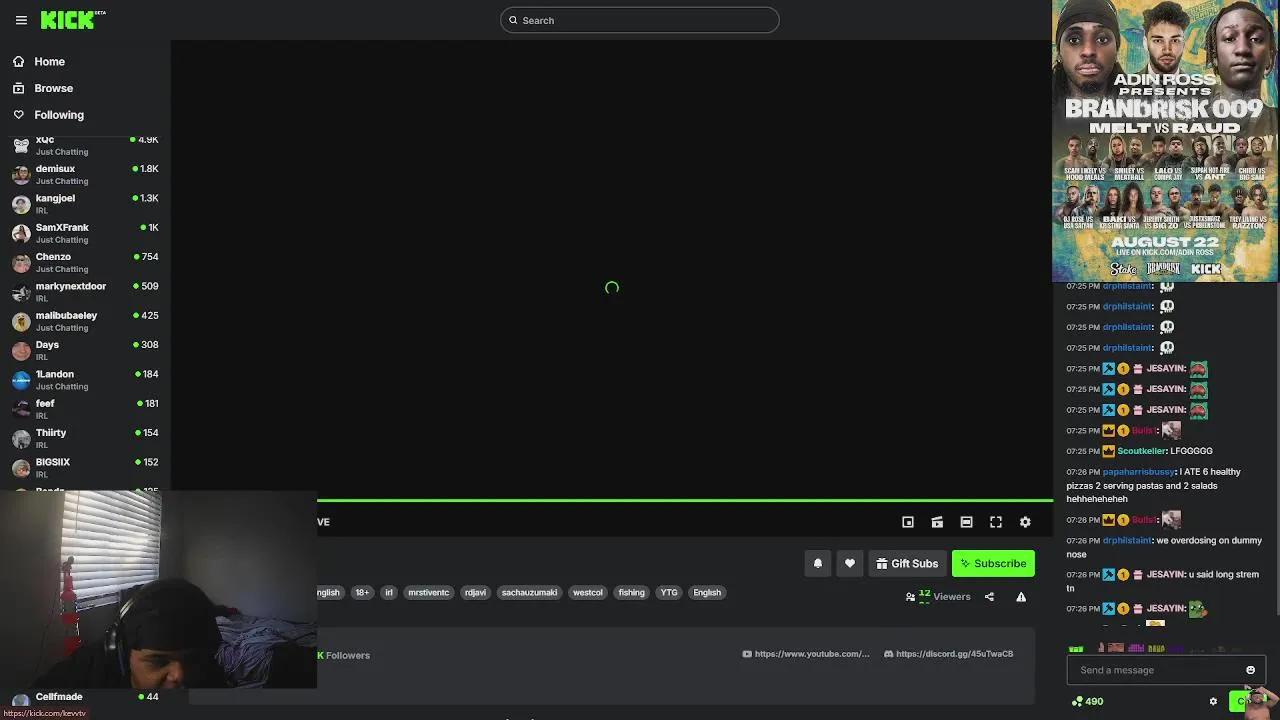Enable mini player mode icon
1280x720 pixels.
(908, 522)
